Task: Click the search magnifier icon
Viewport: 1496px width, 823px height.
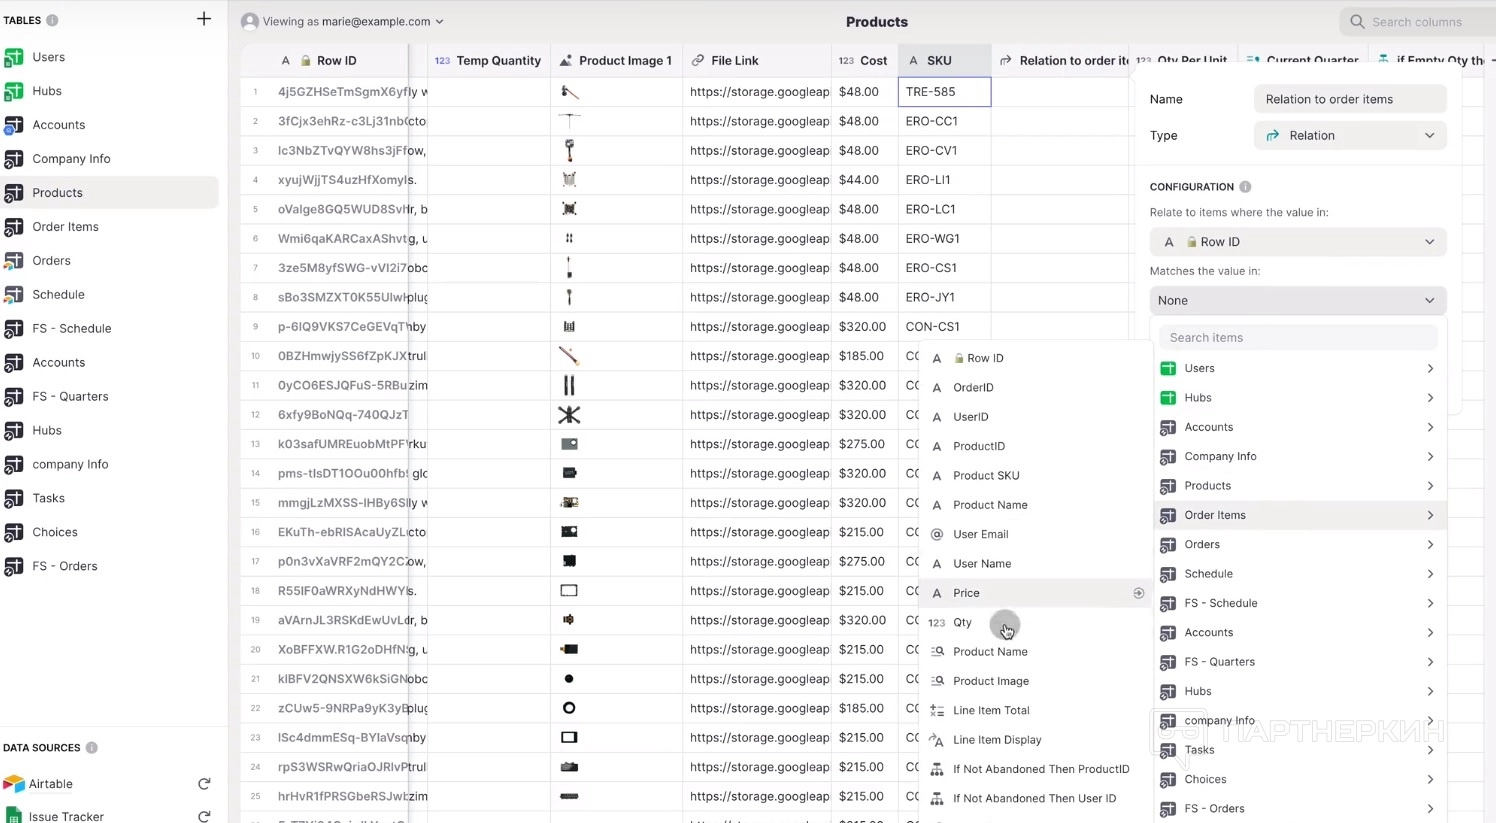Action: click(x=1357, y=22)
